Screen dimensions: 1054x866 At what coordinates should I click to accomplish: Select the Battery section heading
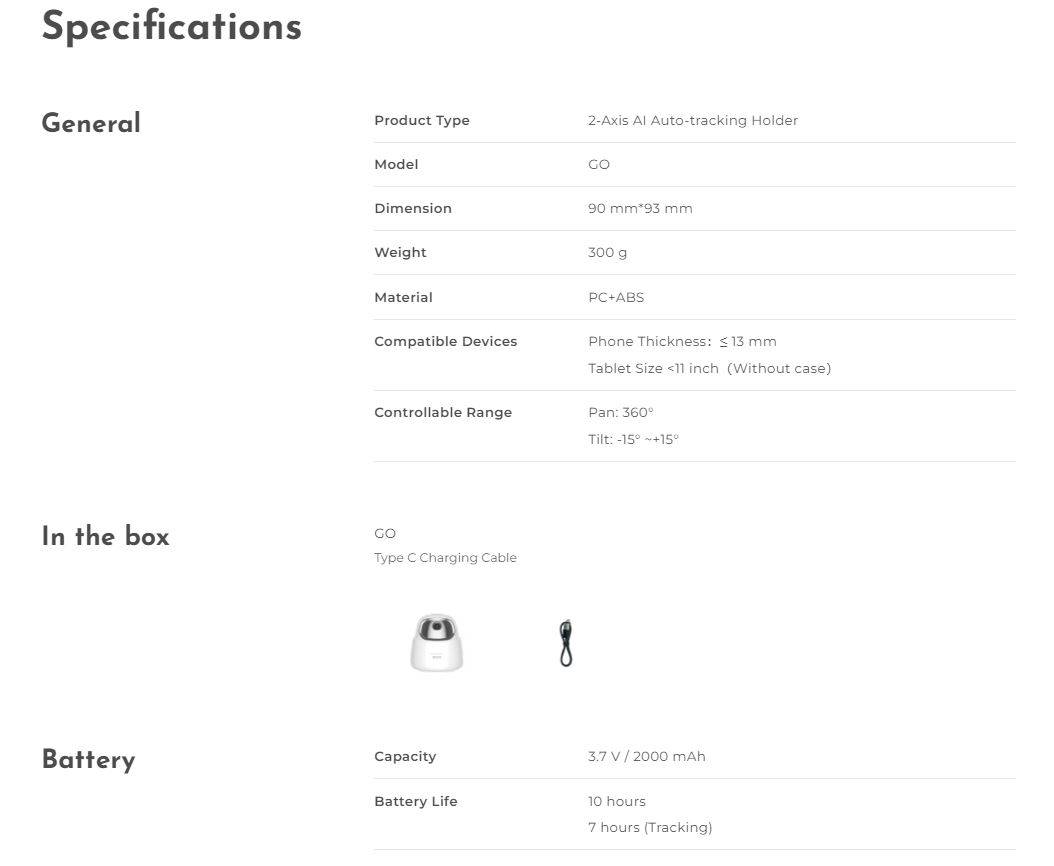point(89,760)
